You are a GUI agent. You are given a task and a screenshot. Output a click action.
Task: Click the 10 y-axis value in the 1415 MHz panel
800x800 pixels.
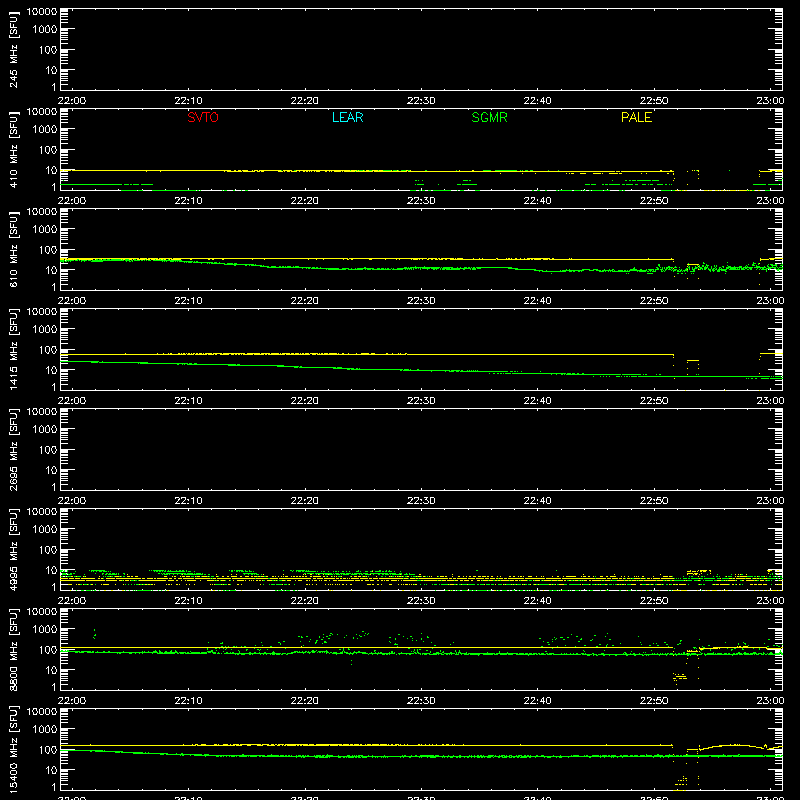click(51, 370)
